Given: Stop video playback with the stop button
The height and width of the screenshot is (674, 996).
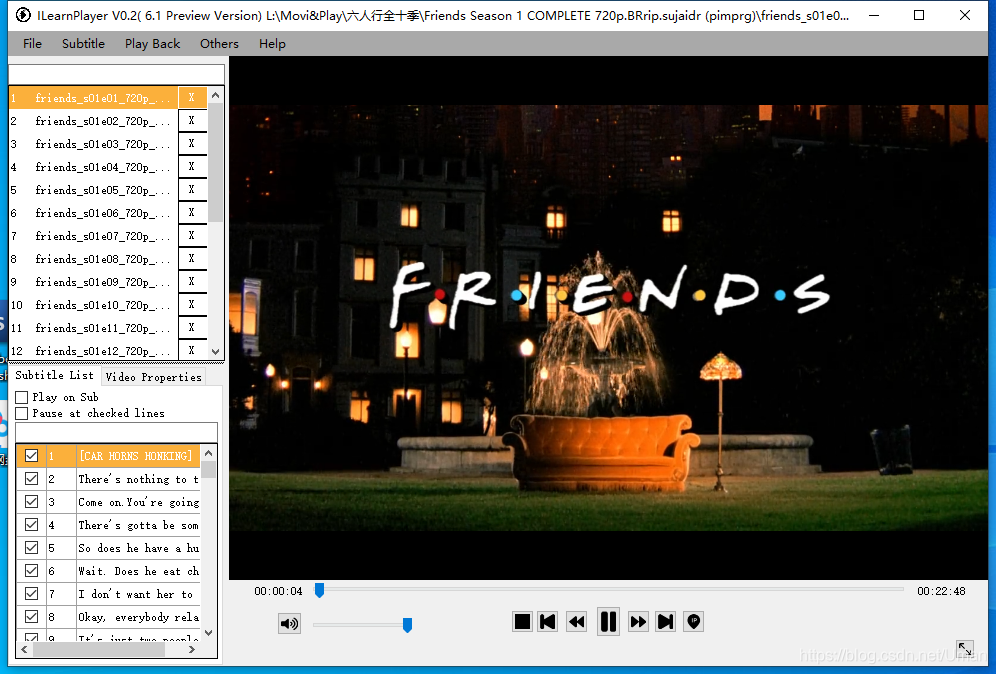Looking at the screenshot, I should tap(522, 621).
